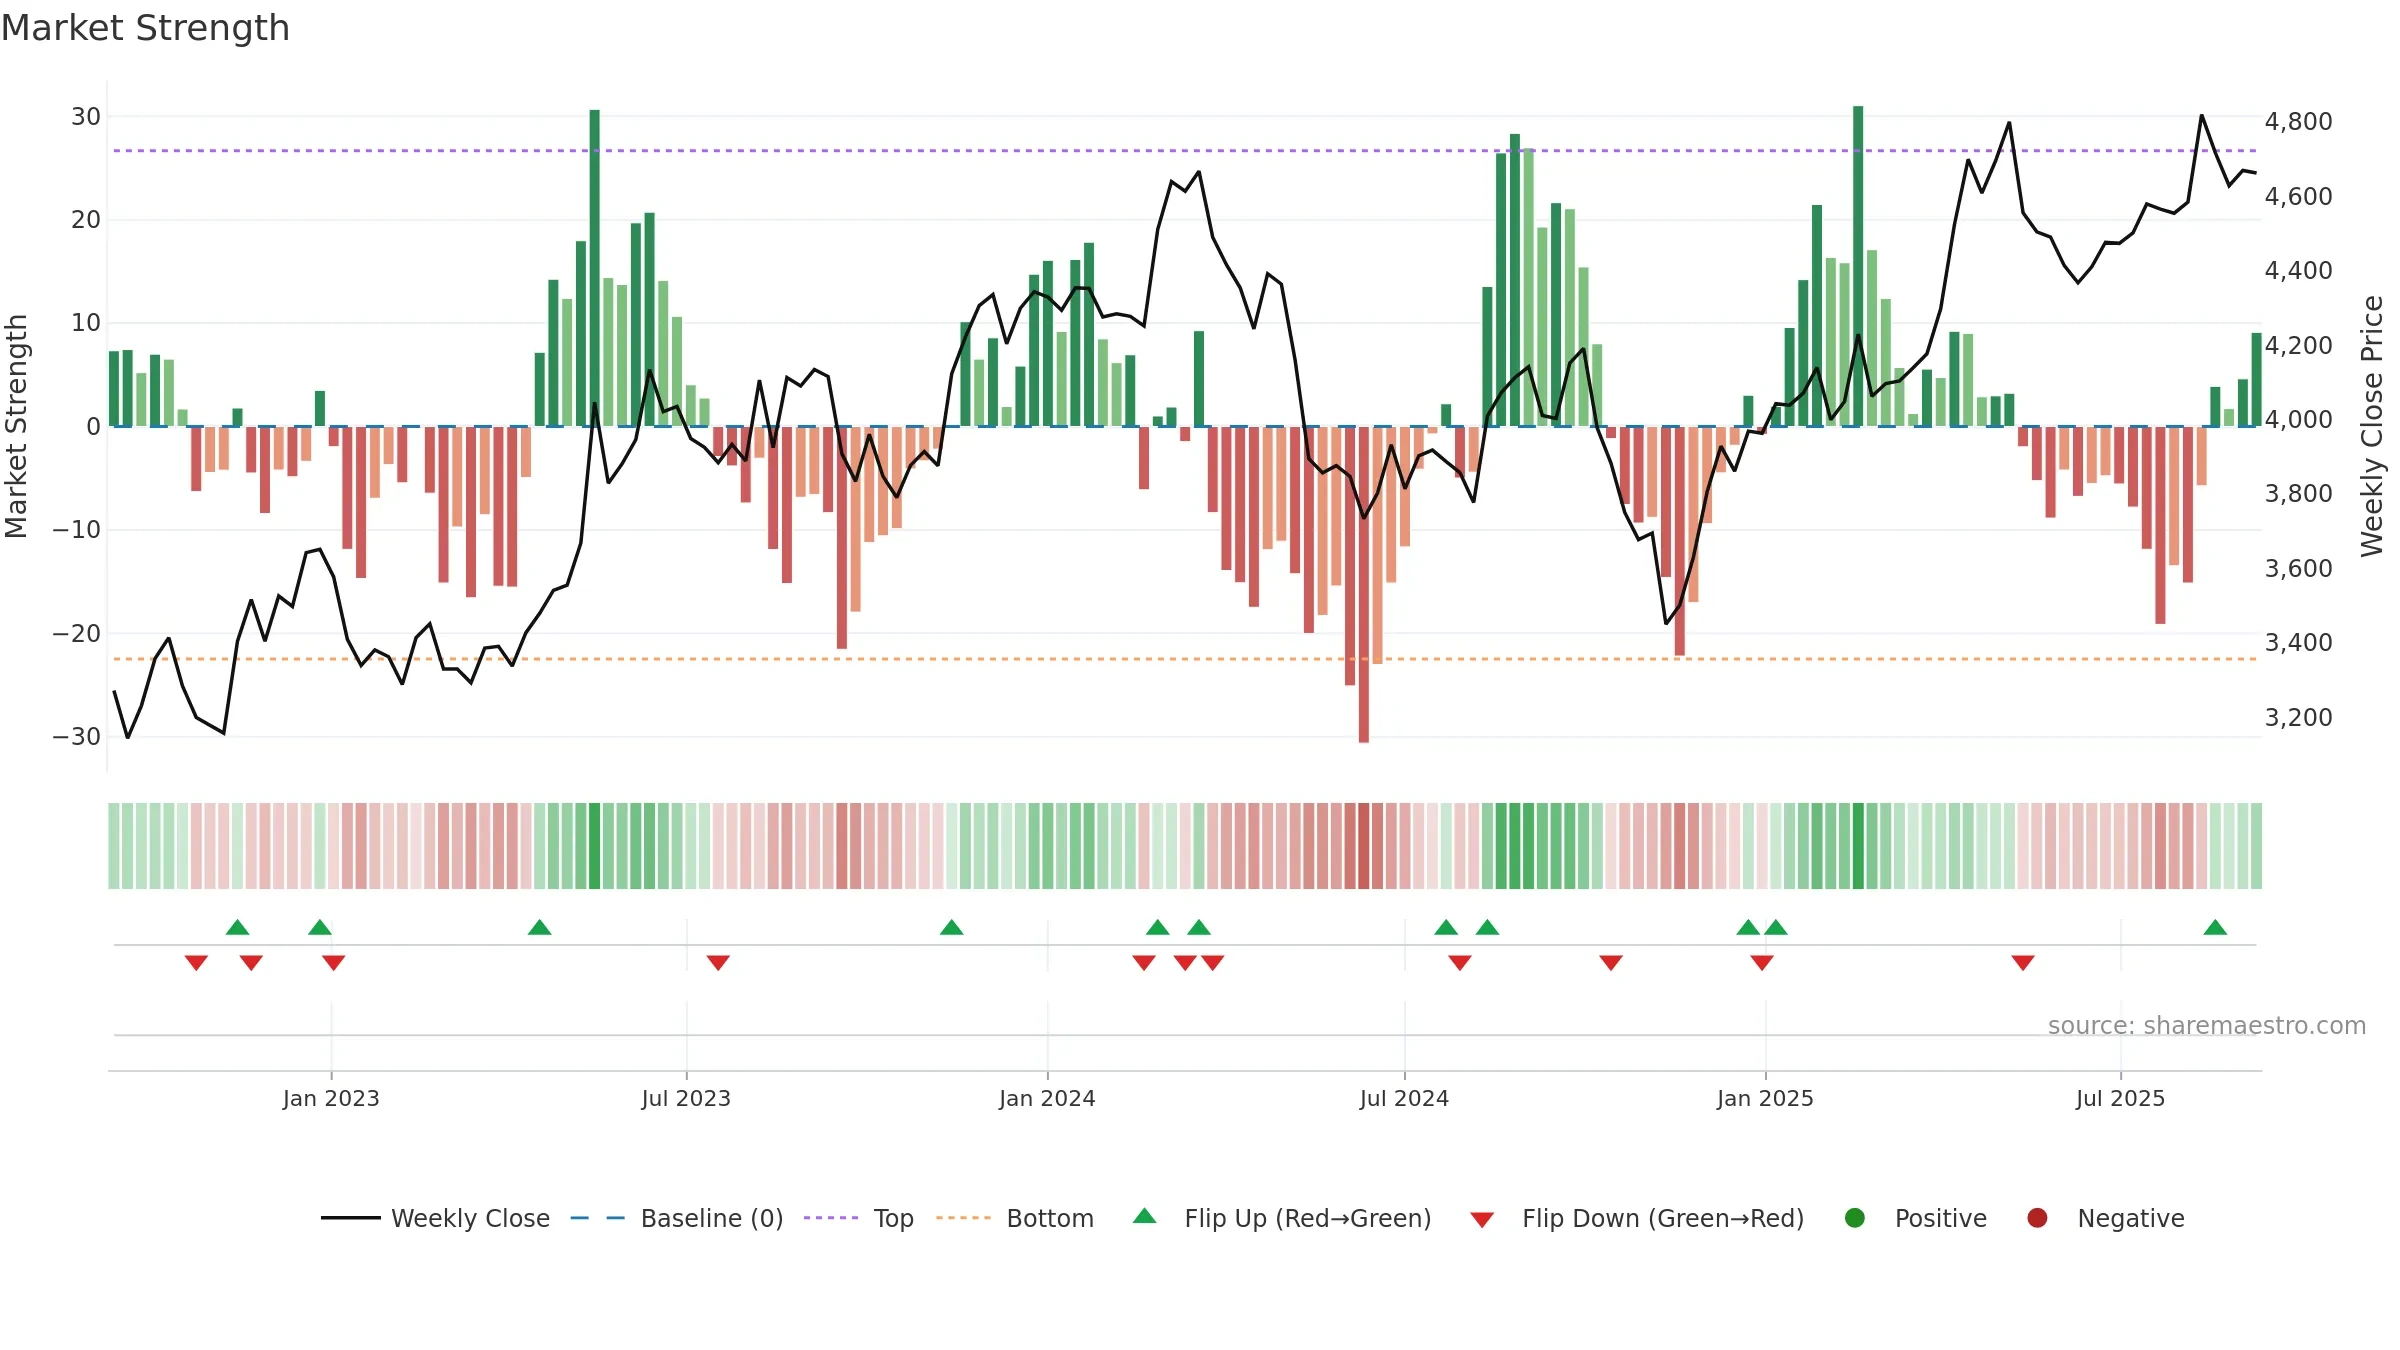The height and width of the screenshot is (1350, 2400).
Task: Click the '3,200' price axis label
Action: pyautogui.click(x=2298, y=717)
